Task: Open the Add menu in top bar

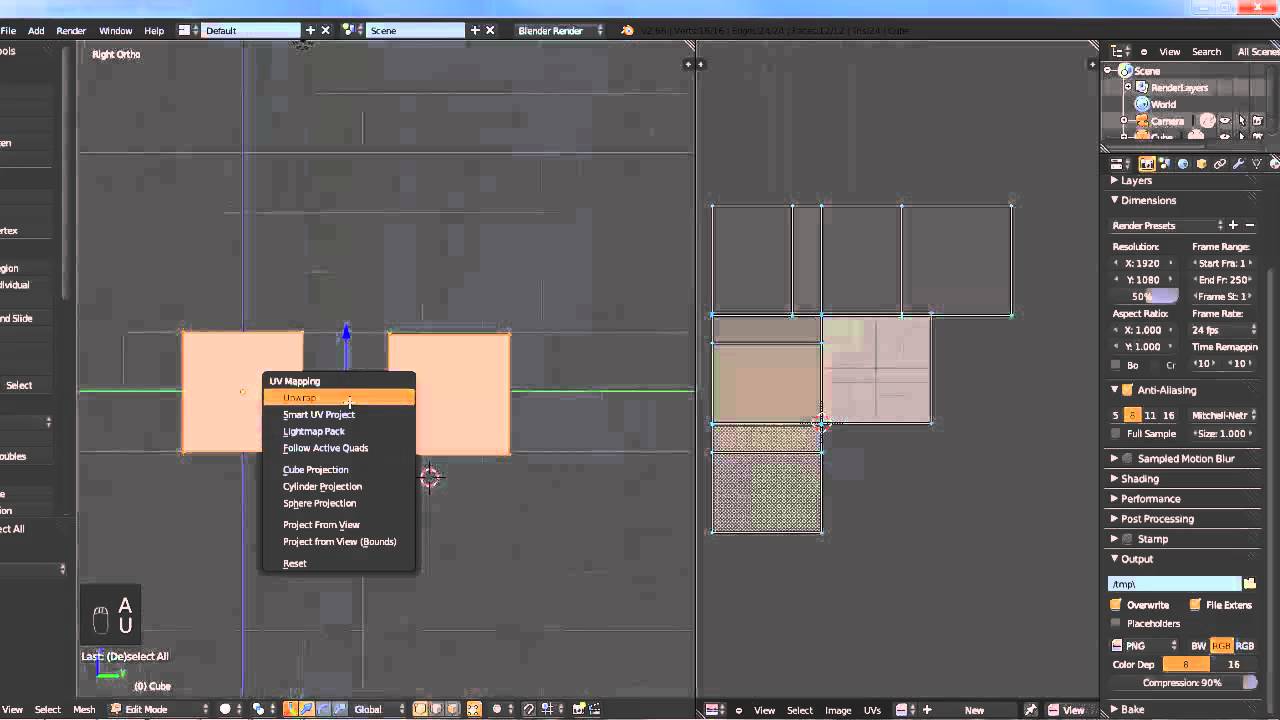Action: coord(36,31)
